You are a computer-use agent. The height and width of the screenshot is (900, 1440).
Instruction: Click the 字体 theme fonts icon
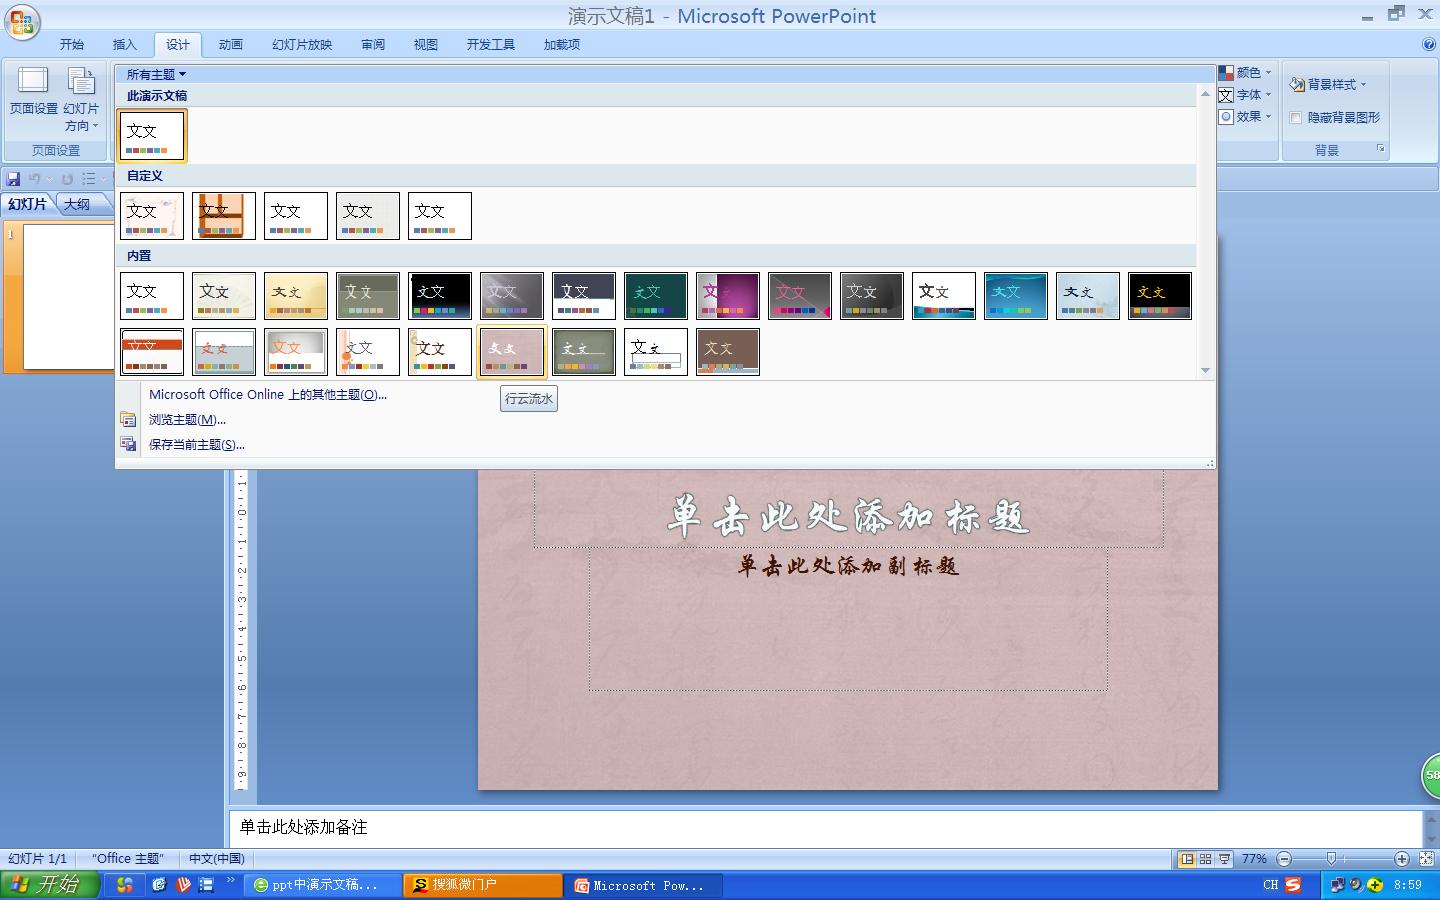point(1226,95)
